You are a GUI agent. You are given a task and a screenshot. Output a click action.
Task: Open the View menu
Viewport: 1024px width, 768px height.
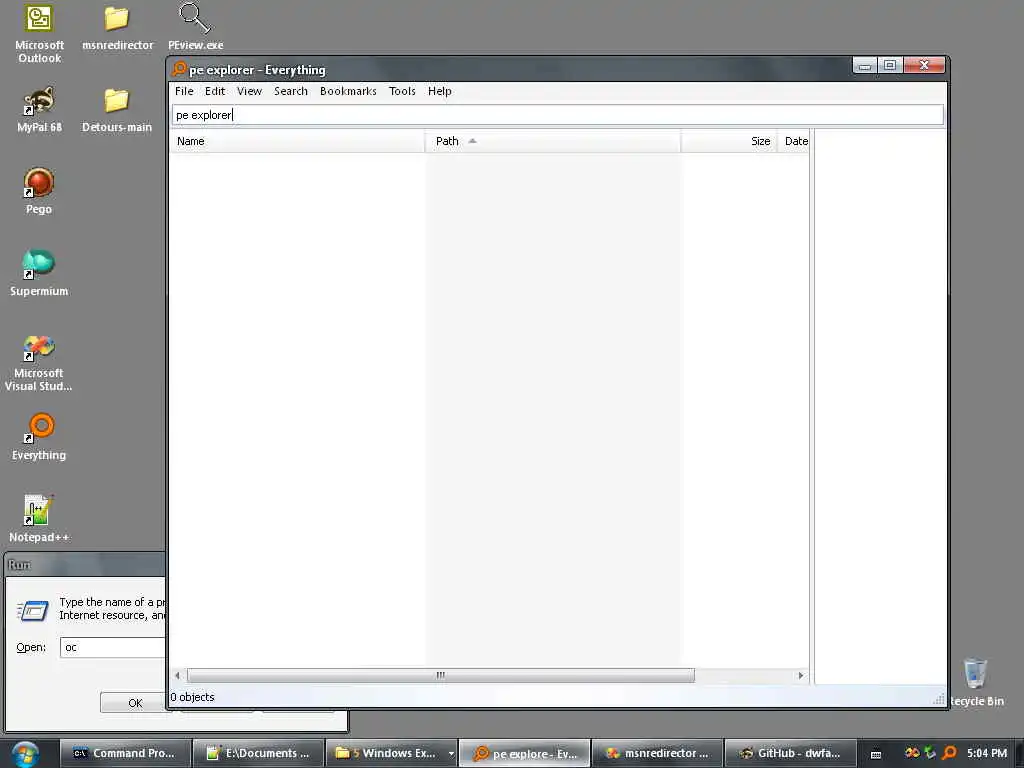click(x=249, y=91)
